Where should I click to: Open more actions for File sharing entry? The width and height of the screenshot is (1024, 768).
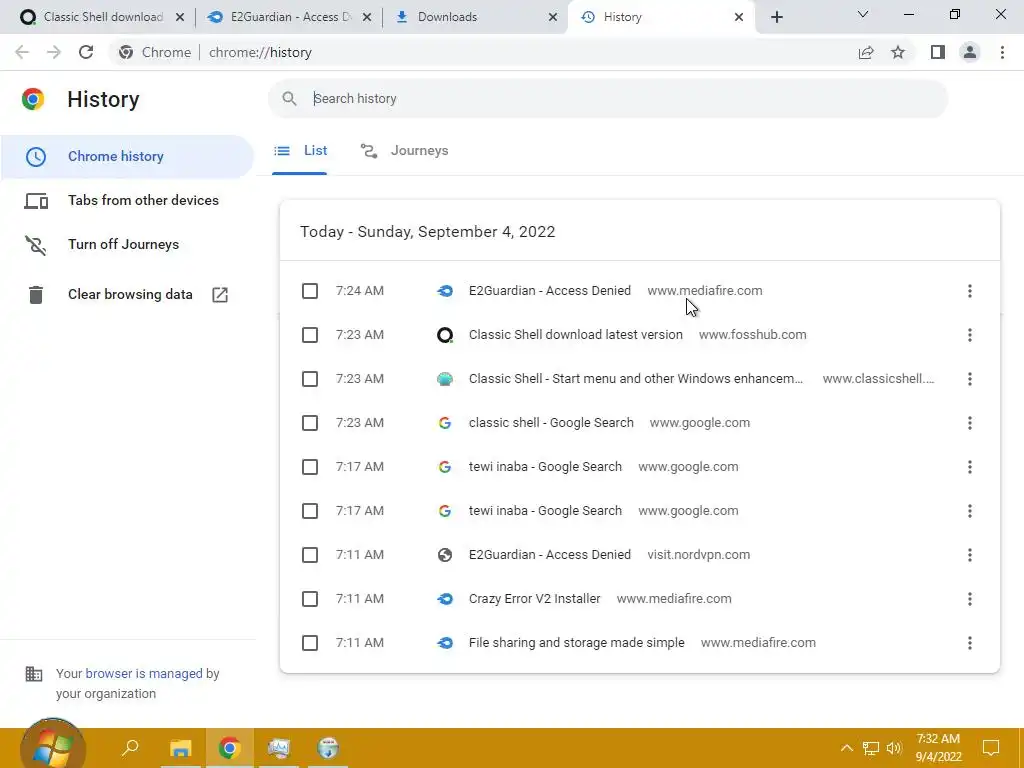point(970,643)
